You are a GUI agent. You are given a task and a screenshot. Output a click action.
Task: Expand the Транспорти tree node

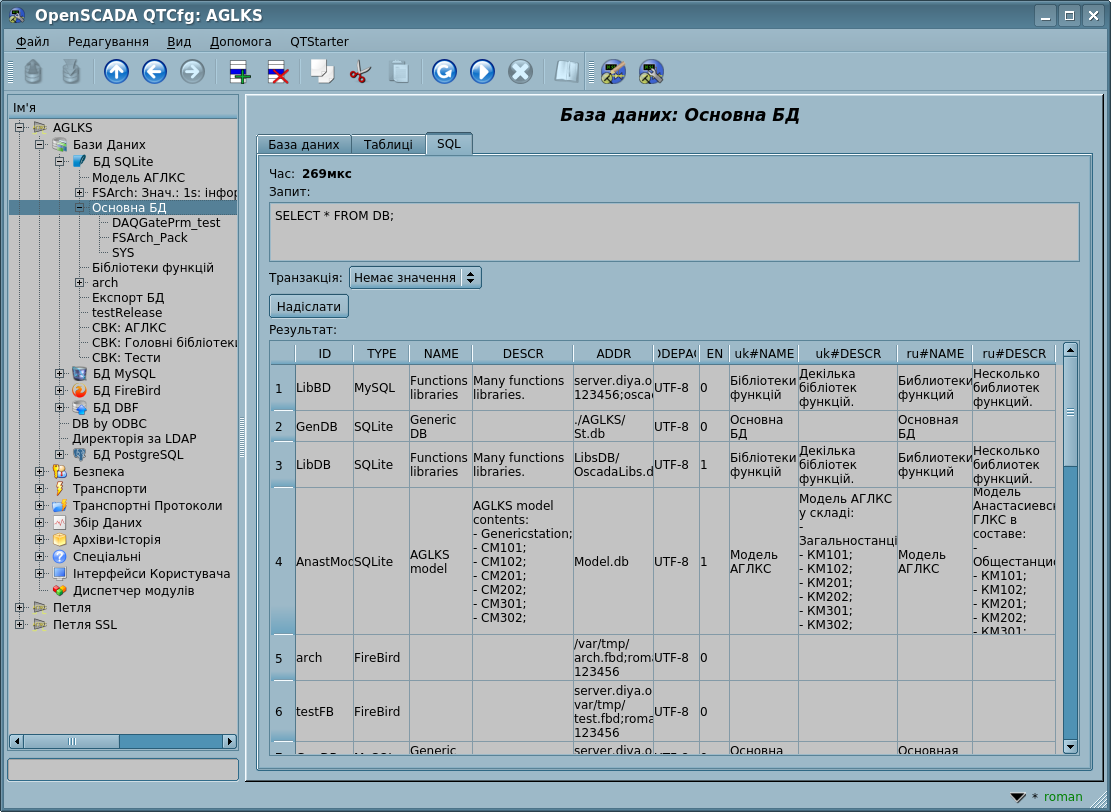coord(40,489)
